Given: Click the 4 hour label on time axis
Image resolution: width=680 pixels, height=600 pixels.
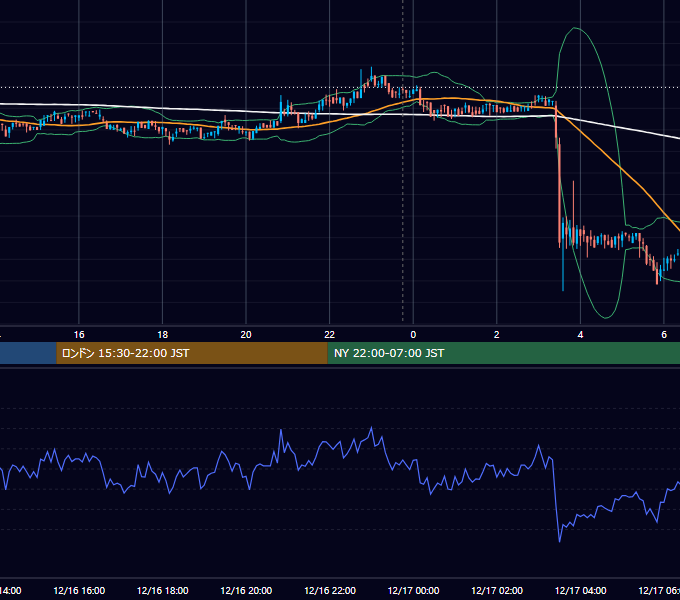Looking at the screenshot, I should (580, 335).
